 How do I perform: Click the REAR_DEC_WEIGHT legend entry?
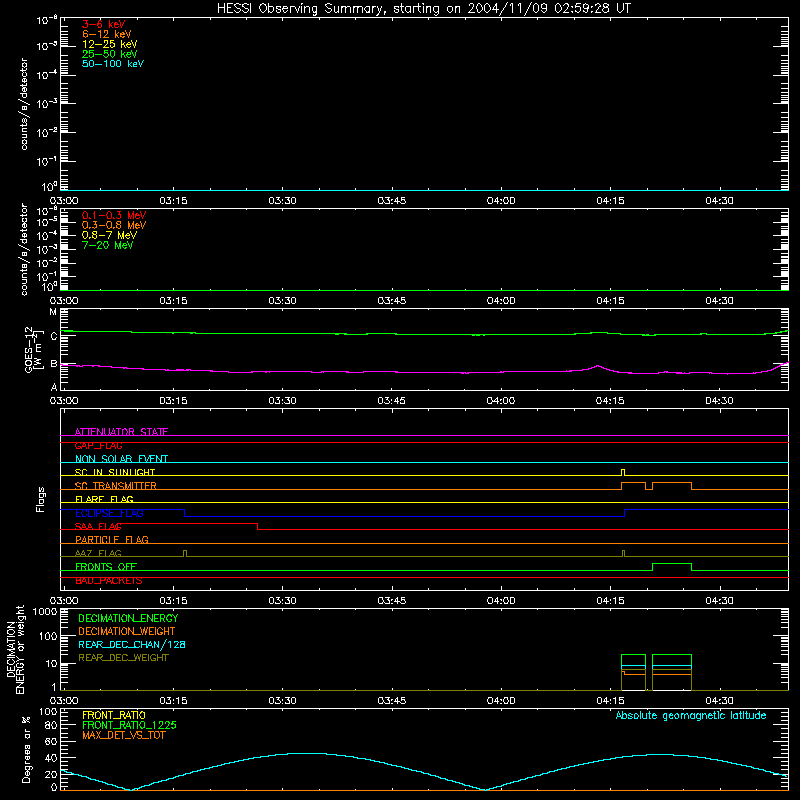coord(123,658)
